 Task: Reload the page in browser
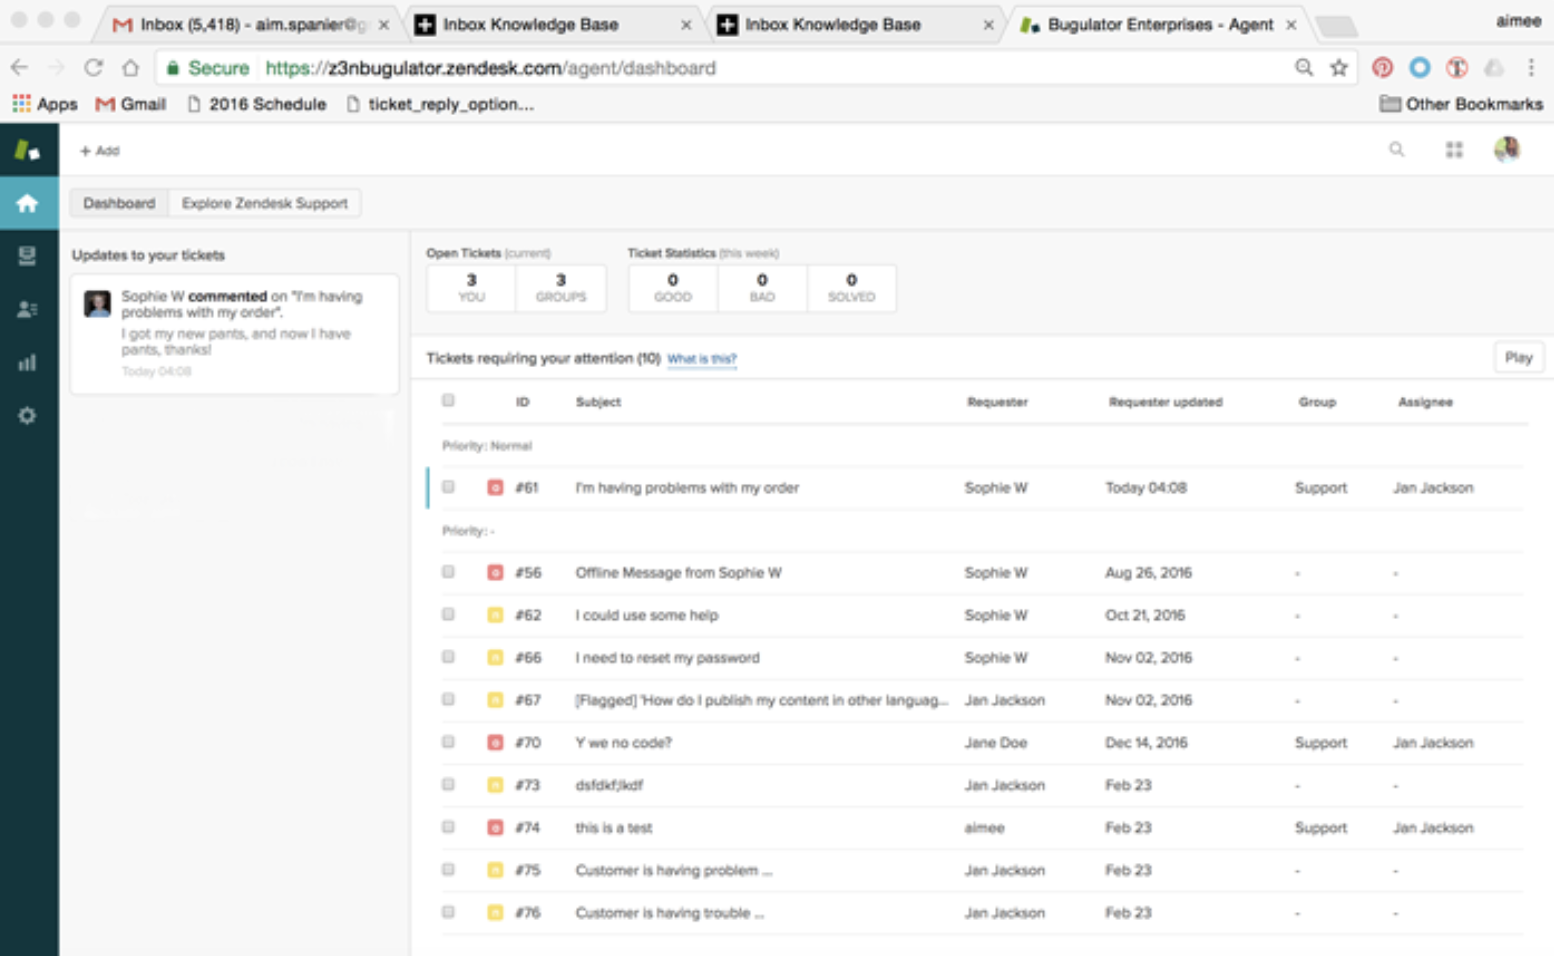[93, 68]
